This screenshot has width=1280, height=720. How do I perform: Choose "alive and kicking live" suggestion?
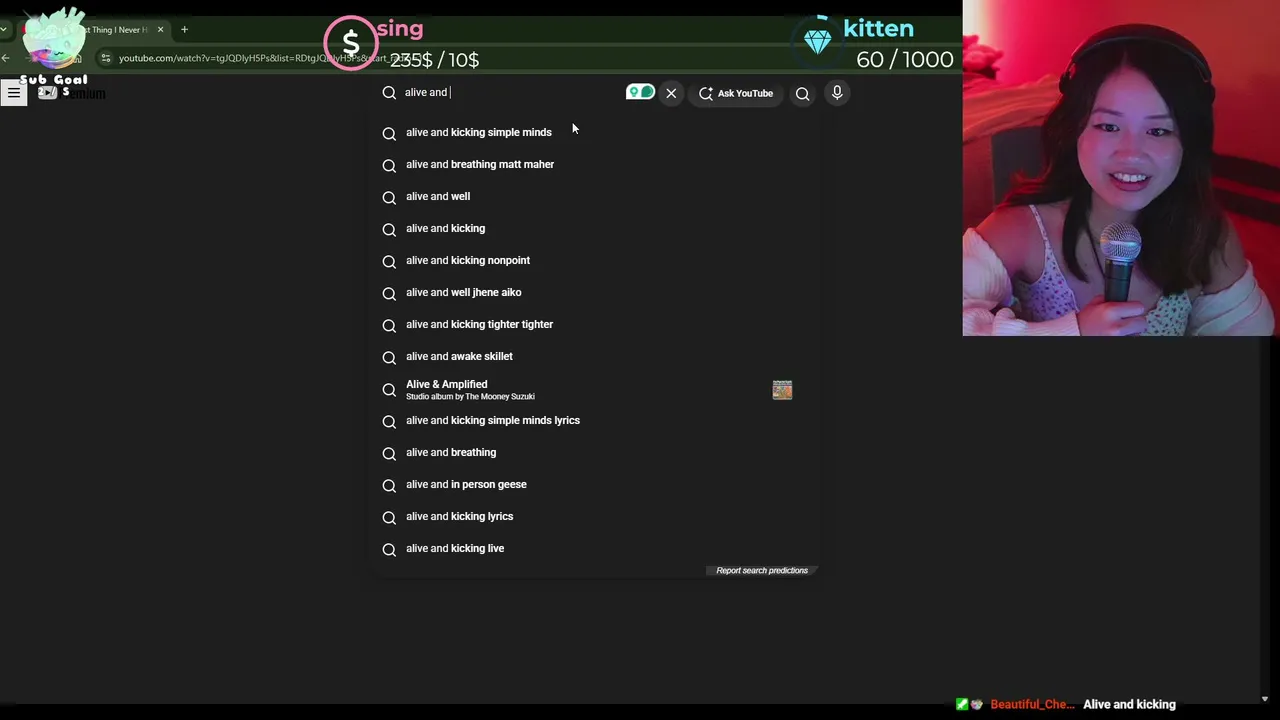596,548
